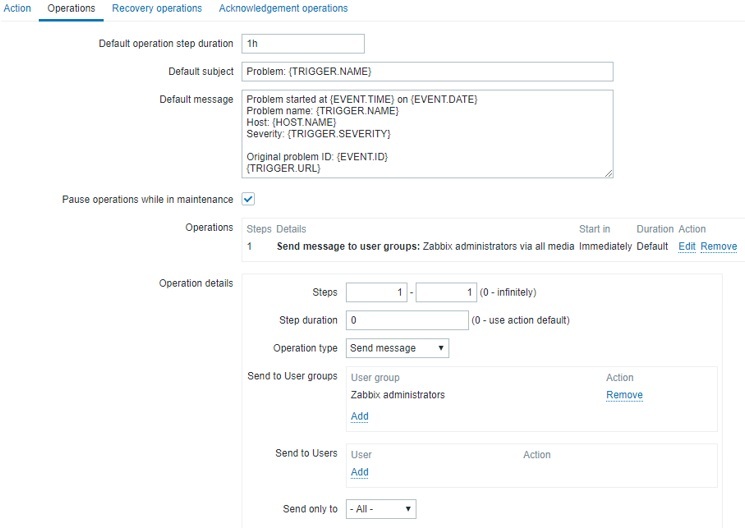Click inside the Default message text area
This screenshot has height=532, width=745.
coord(427,133)
